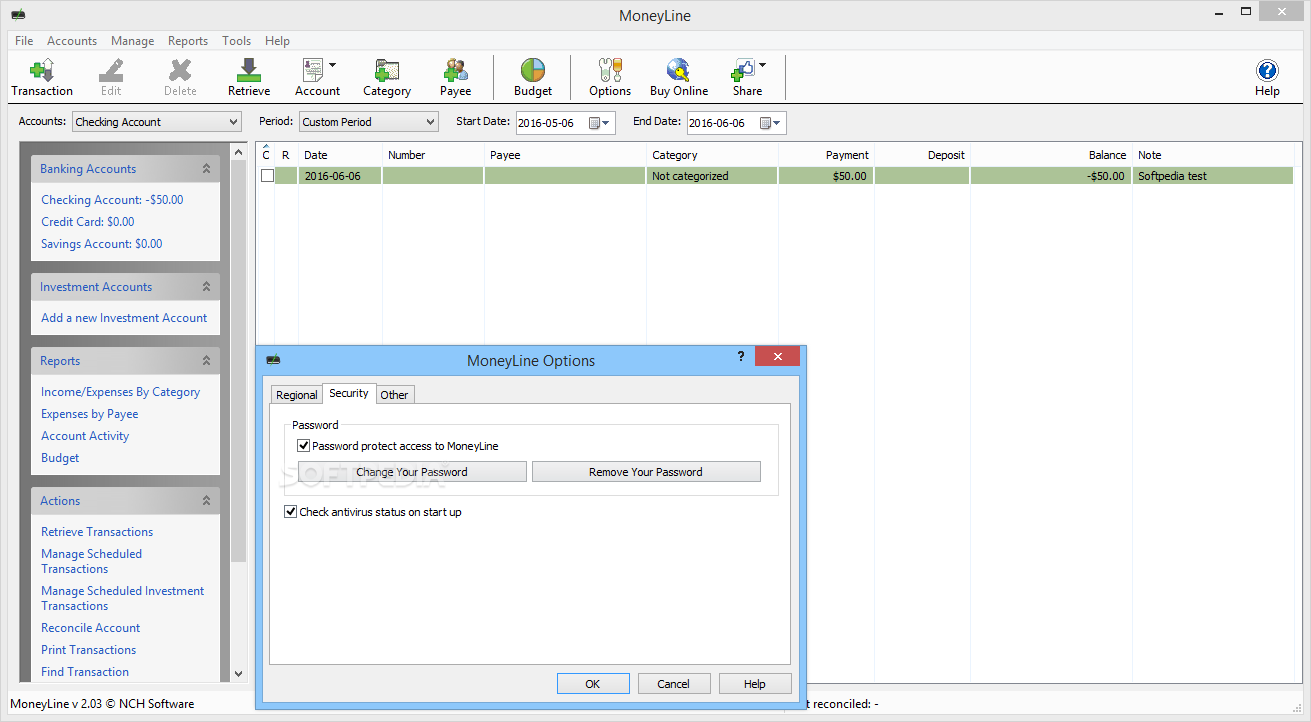Confirm options with OK button
The height and width of the screenshot is (722, 1311).
pyautogui.click(x=593, y=684)
